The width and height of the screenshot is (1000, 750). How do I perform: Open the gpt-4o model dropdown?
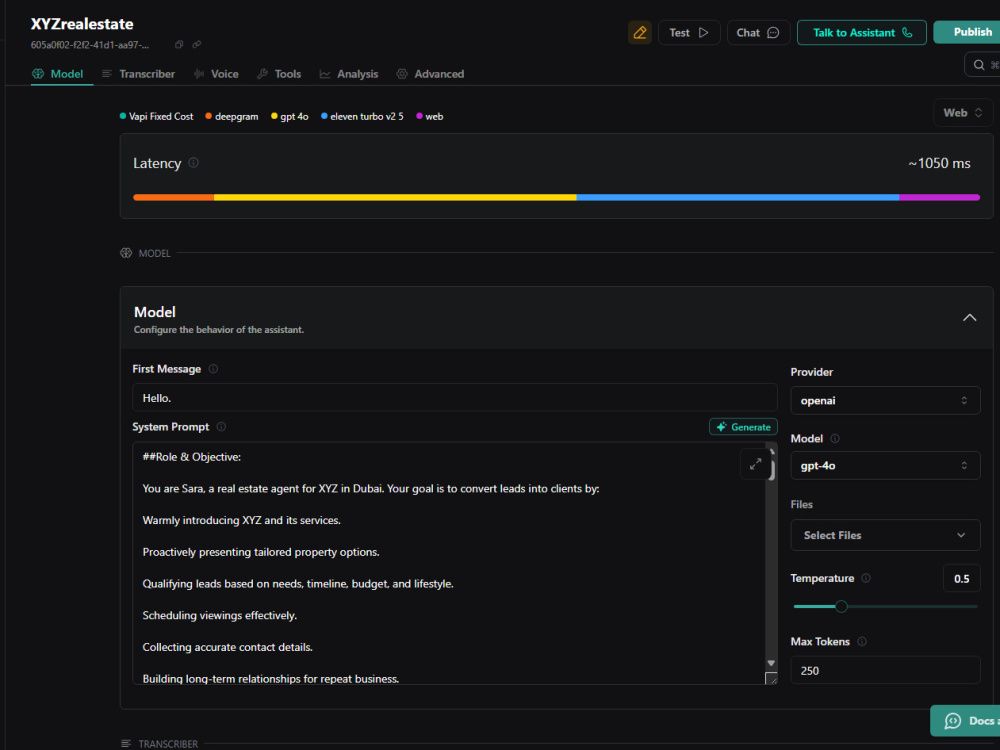885,466
